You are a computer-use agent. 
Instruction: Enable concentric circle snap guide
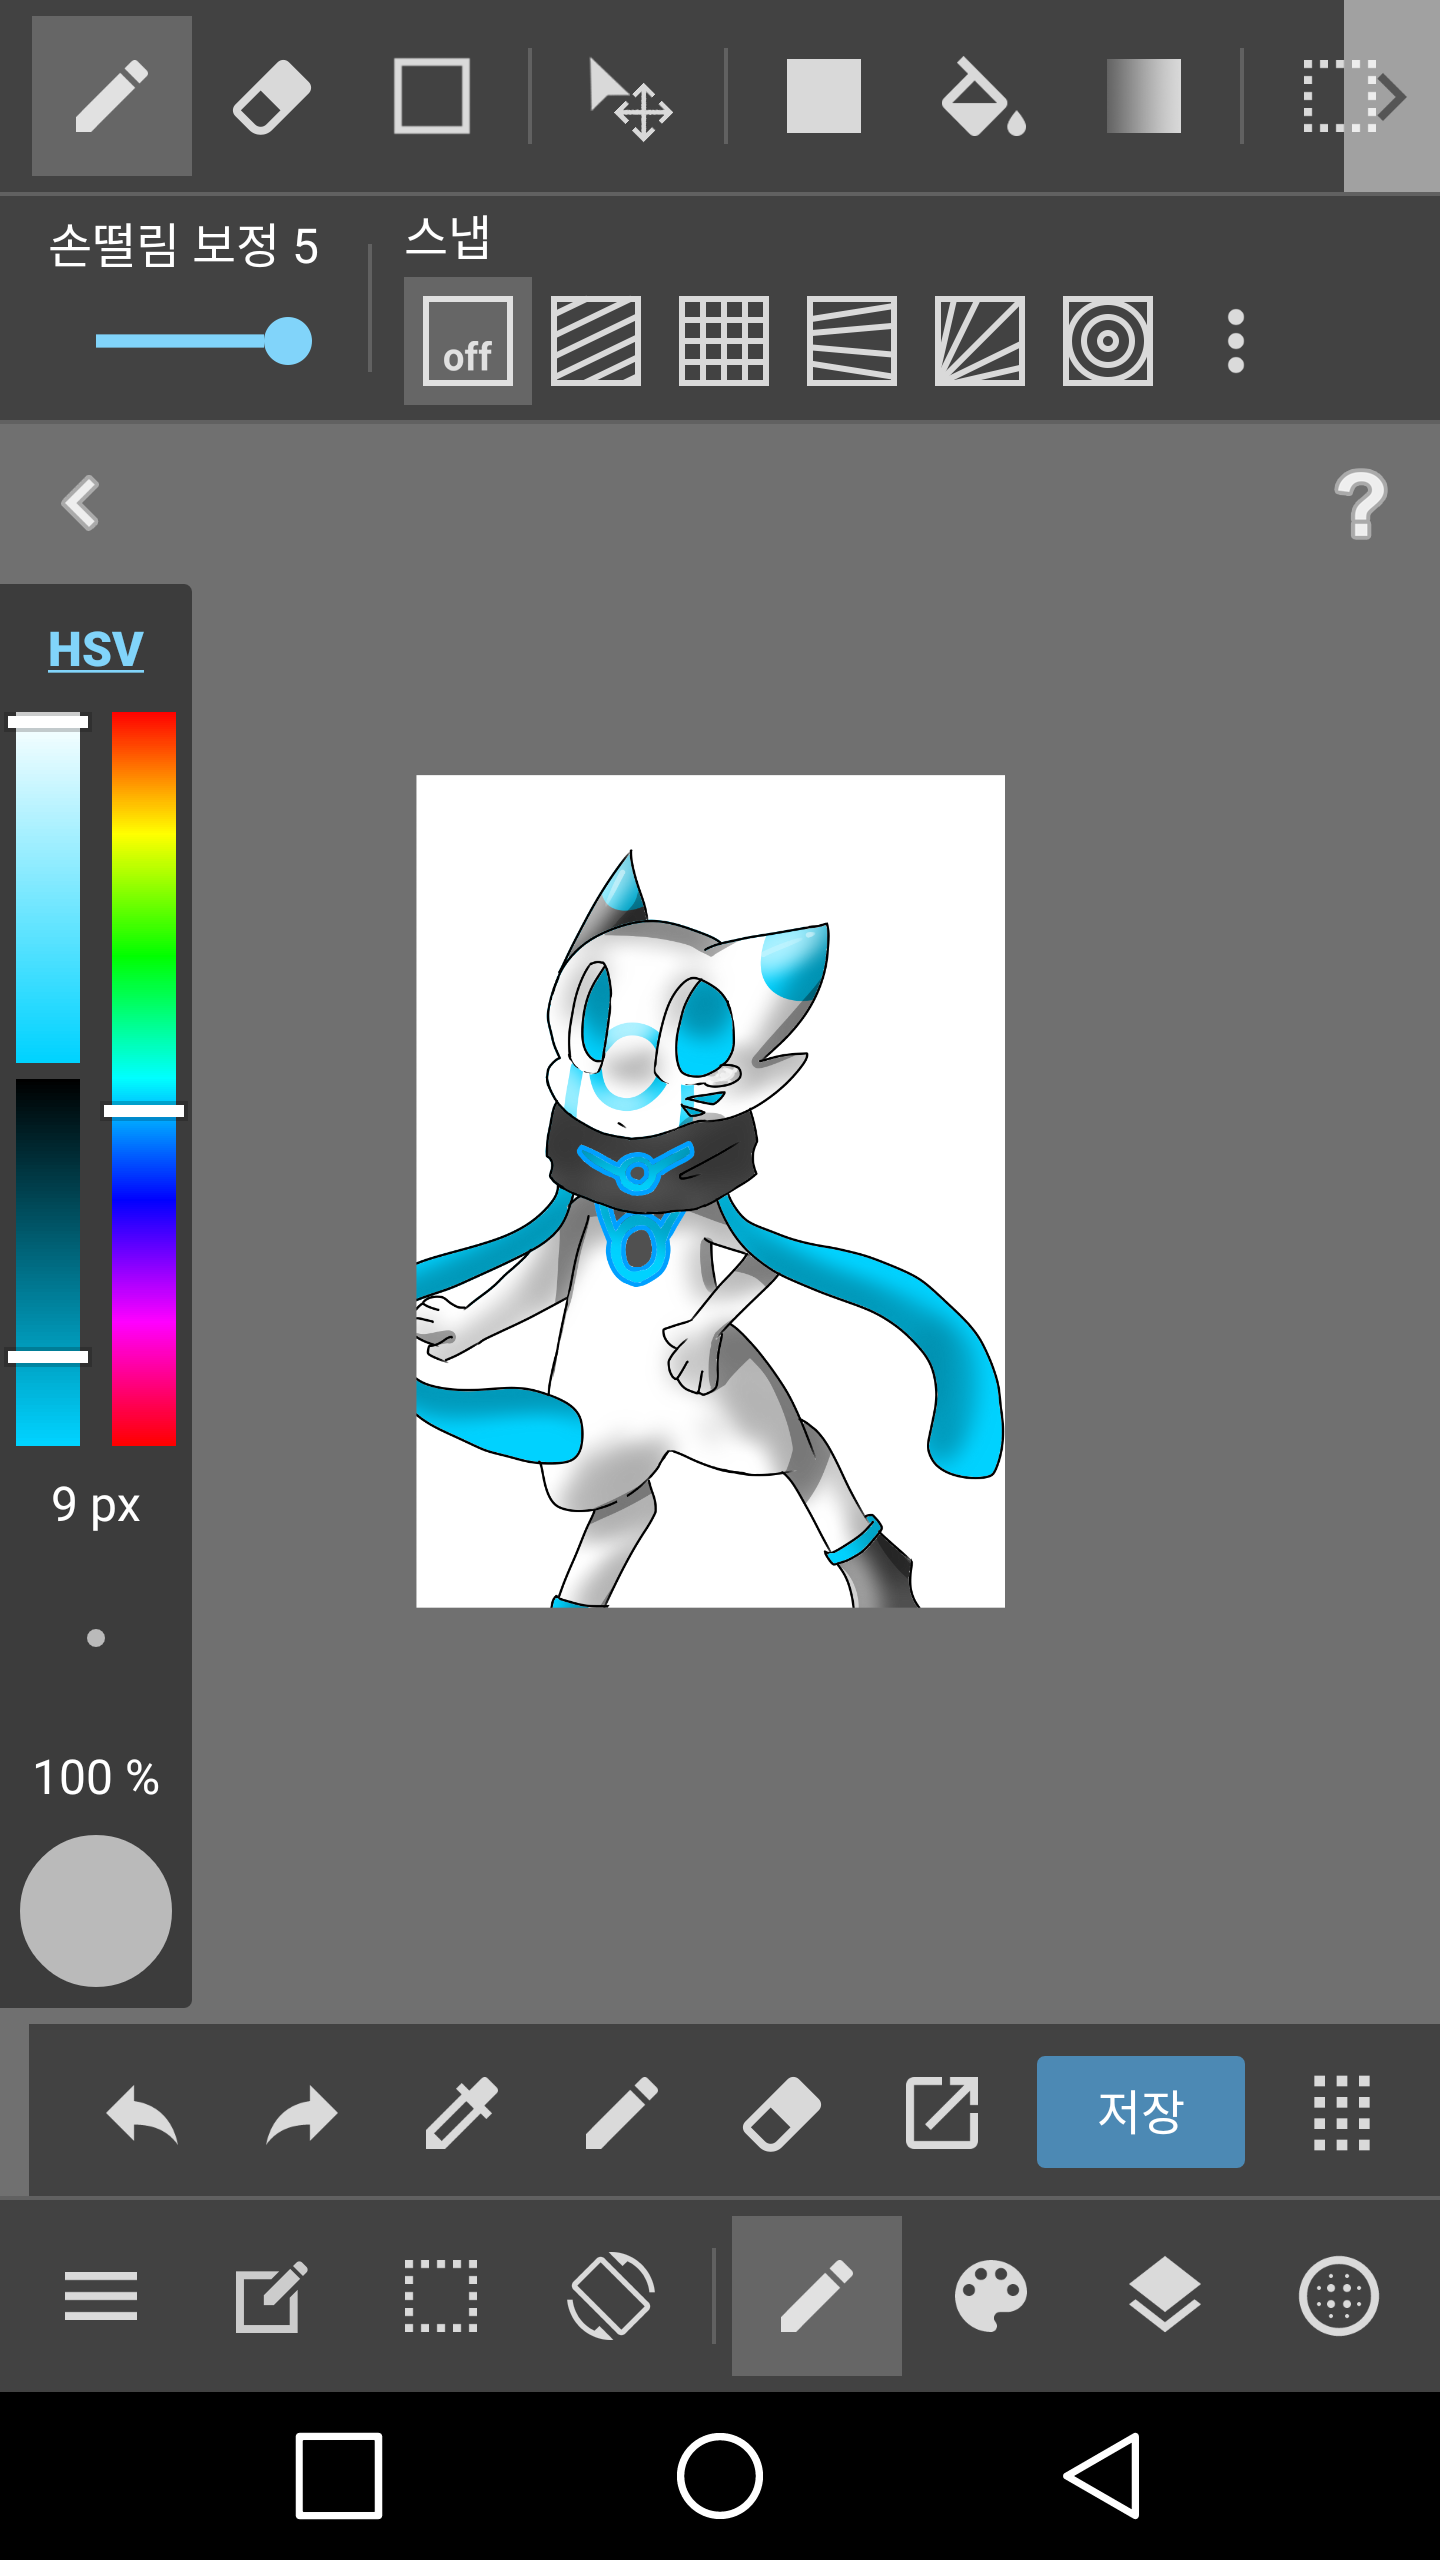[x=1107, y=341]
